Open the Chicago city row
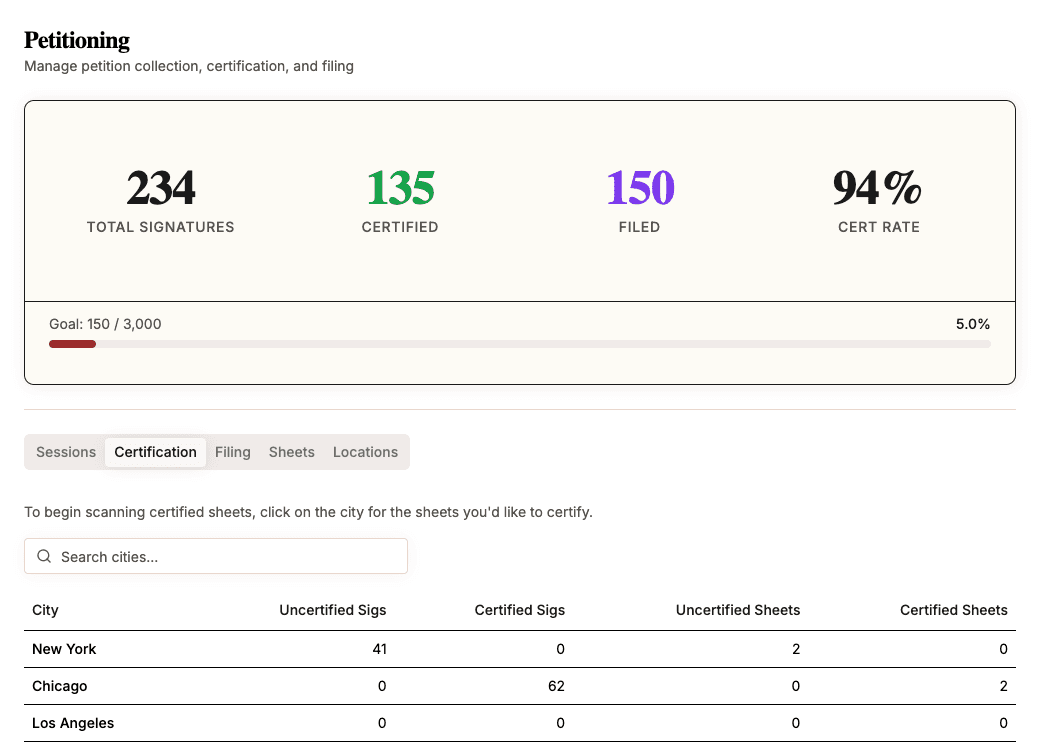Viewport: 1040px width, 752px height. pos(520,686)
